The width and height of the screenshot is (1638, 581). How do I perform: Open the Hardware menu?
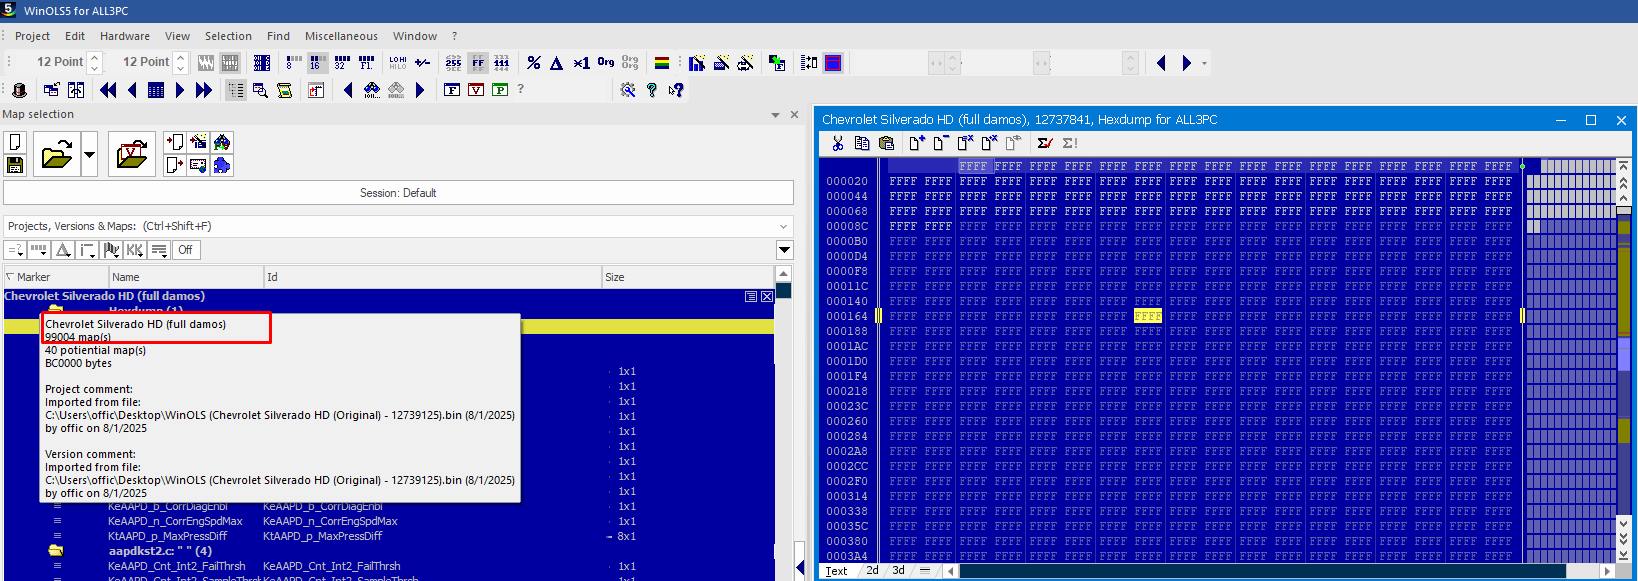point(125,36)
